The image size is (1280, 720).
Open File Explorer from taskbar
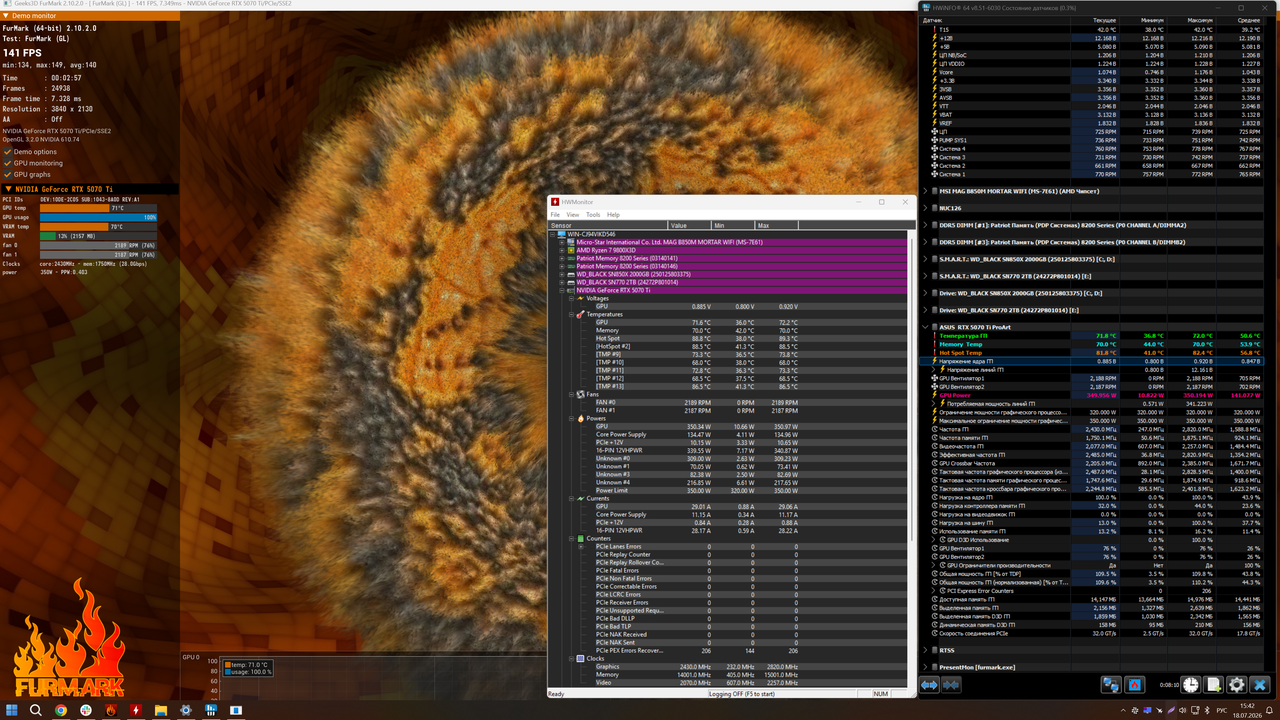pos(161,710)
